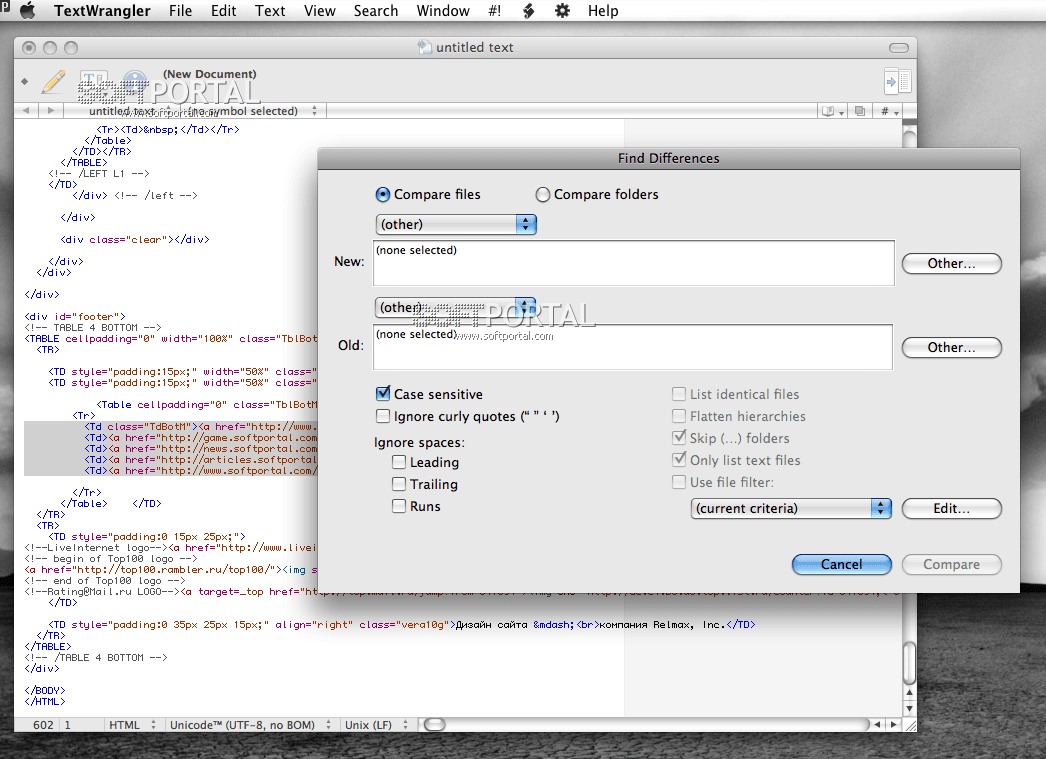Open the Help menu
This screenshot has width=1046, height=759.
coord(603,11)
